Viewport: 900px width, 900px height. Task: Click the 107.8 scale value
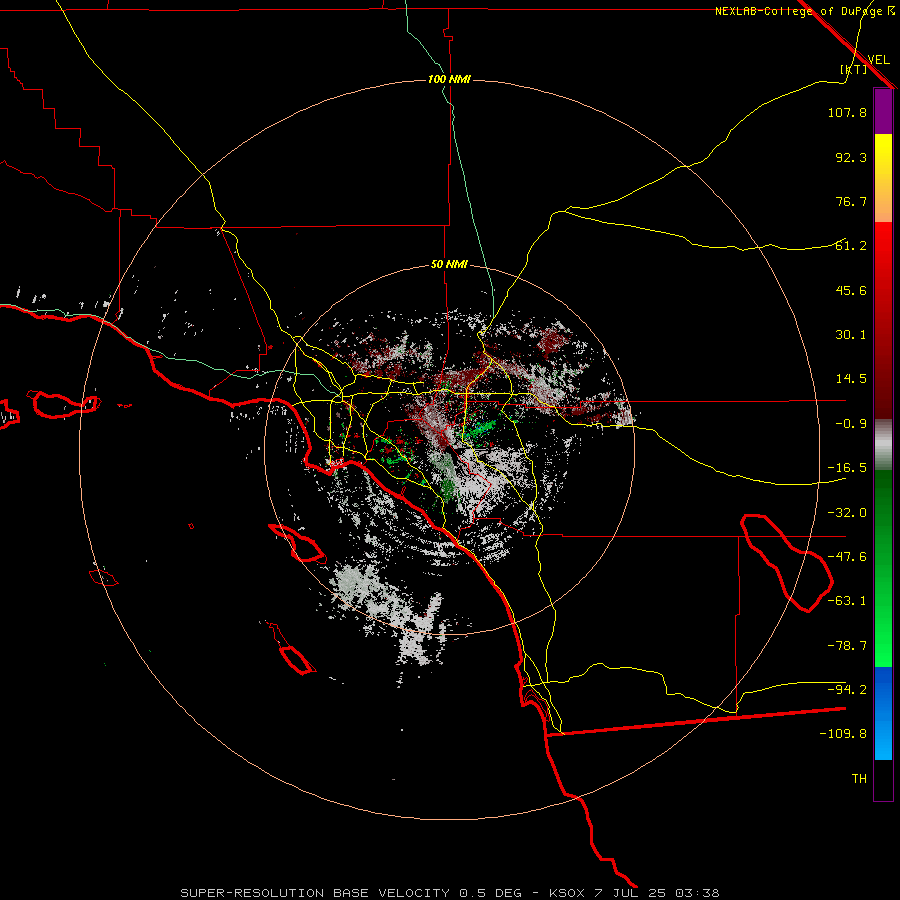[x=847, y=112]
